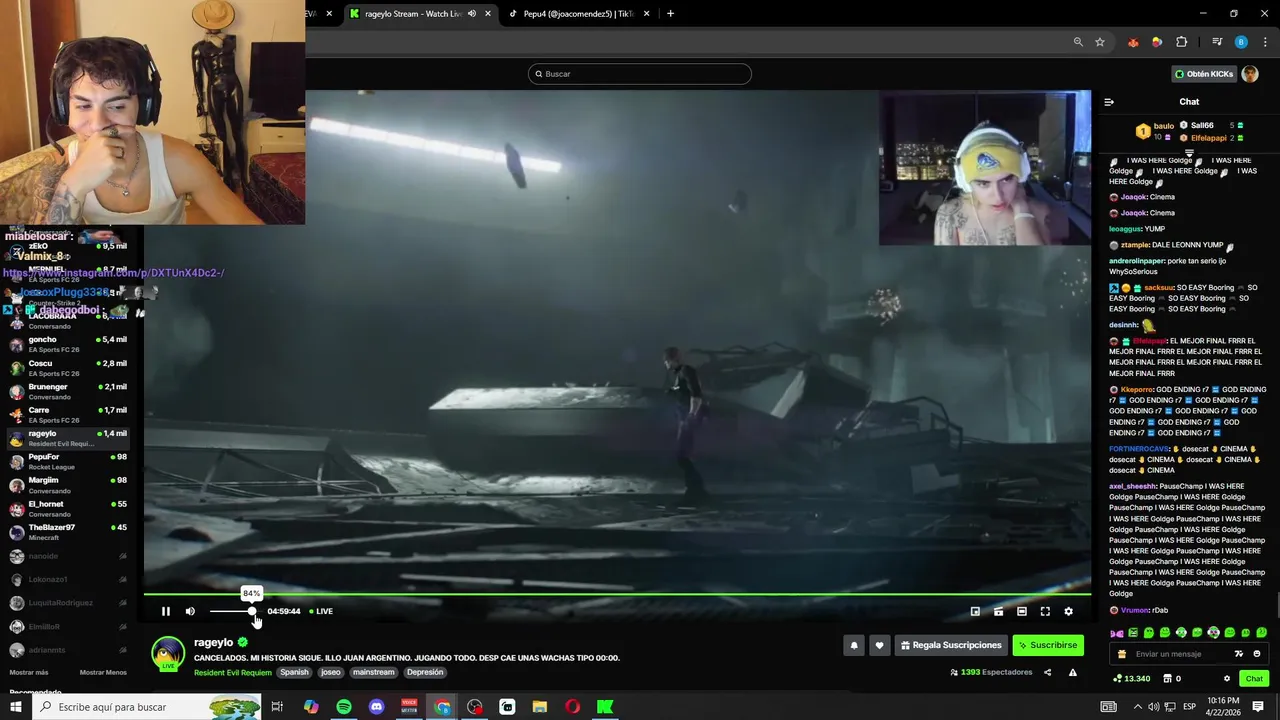The width and height of the screenshot is (1280, 720).
Task: Open emote picker smiley icon
Action: click(1257, 654)
